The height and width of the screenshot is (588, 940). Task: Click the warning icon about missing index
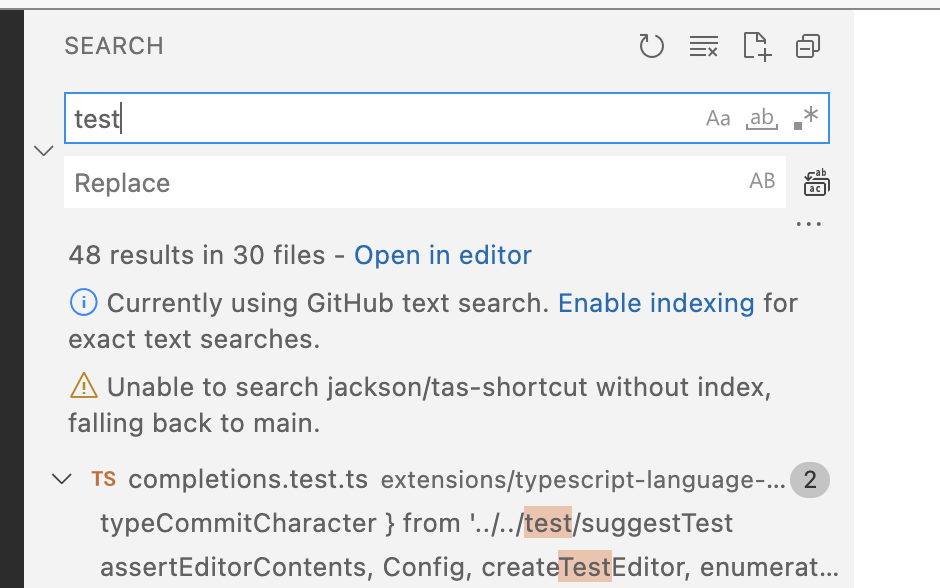click(84, 387)
